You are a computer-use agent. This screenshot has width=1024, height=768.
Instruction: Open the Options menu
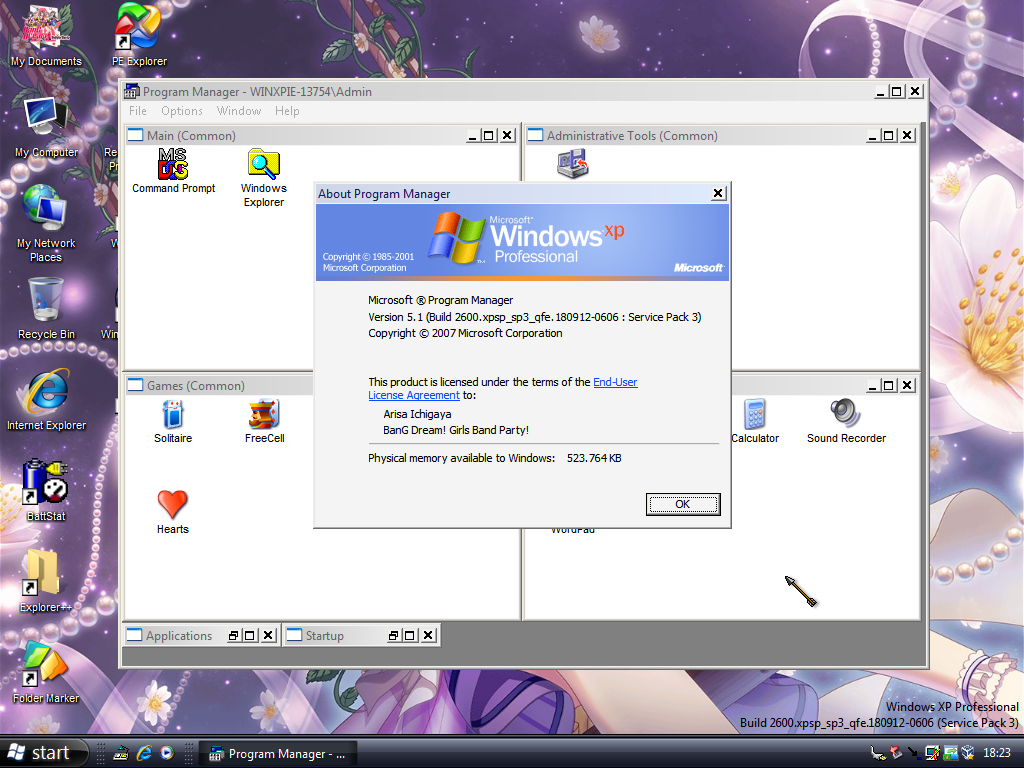coord(182,111)
